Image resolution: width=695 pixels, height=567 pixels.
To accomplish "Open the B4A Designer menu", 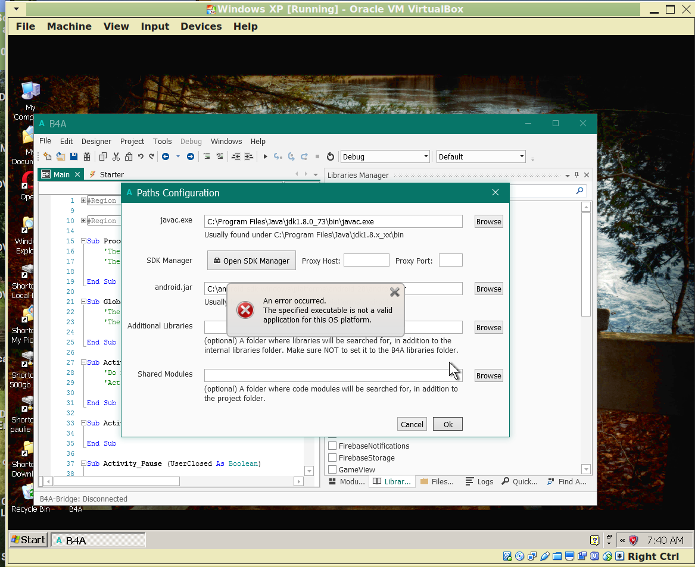I will pyautogui.click(x=96, y=141).
